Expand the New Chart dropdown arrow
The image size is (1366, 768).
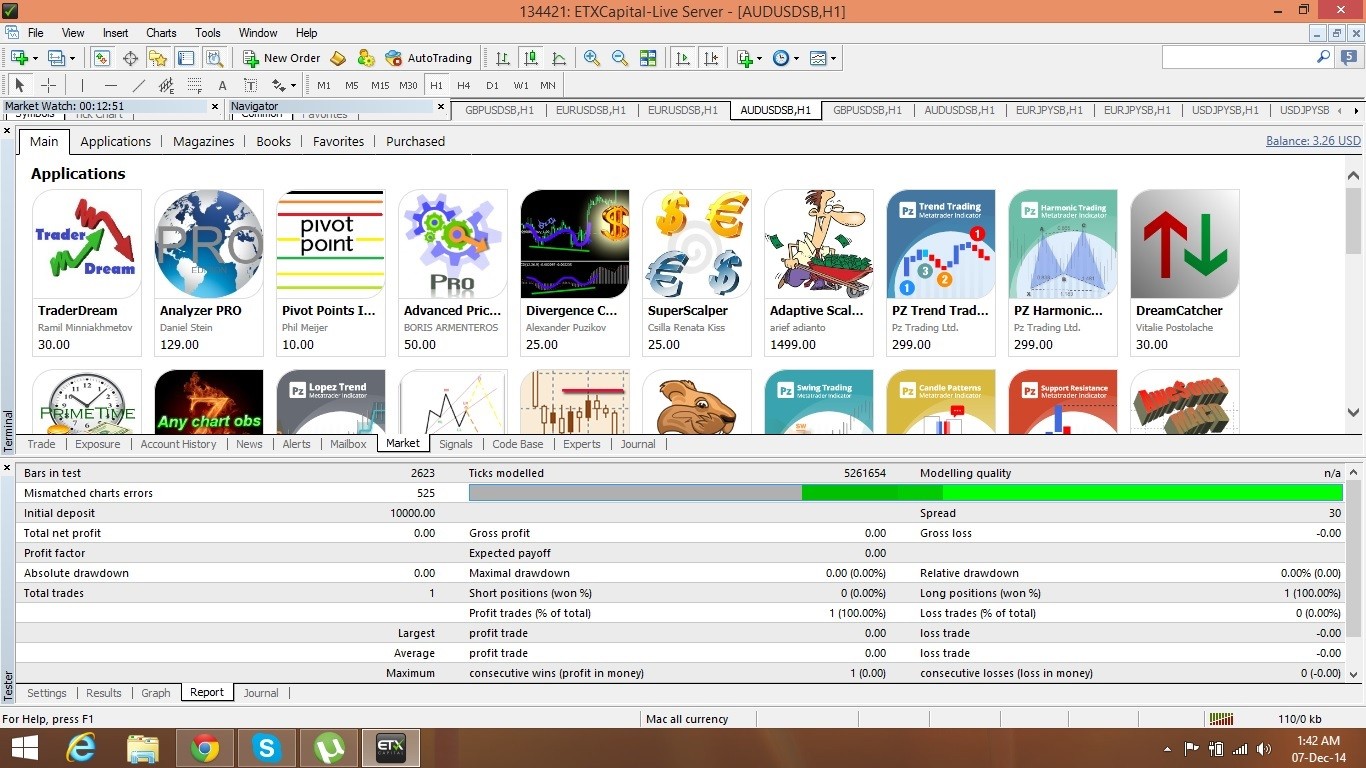tap(35, 58)
